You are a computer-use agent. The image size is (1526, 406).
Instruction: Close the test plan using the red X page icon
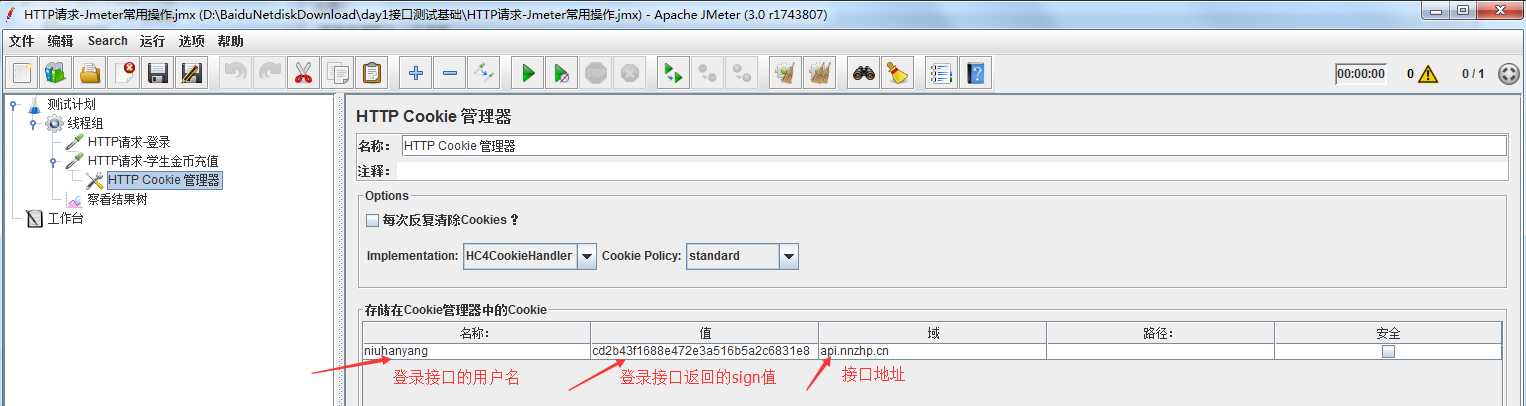[124, 73]
